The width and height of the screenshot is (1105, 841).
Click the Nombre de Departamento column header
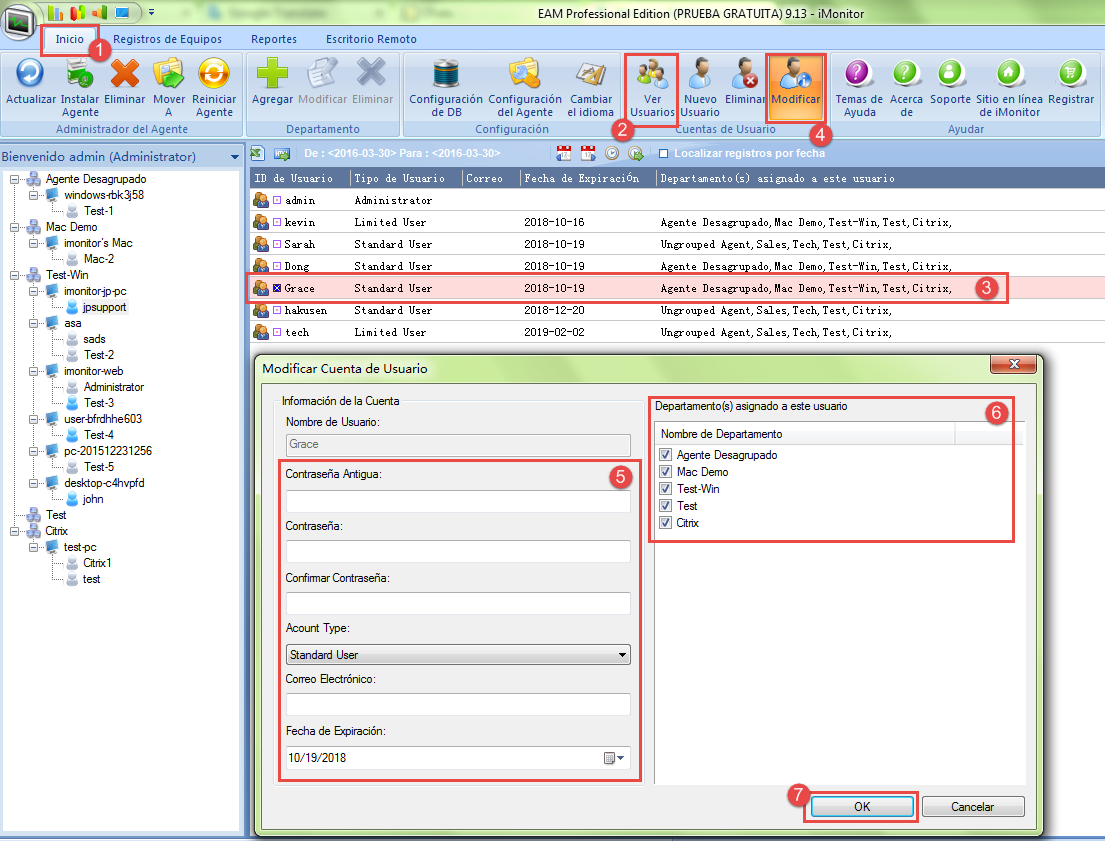pos(805,434)
